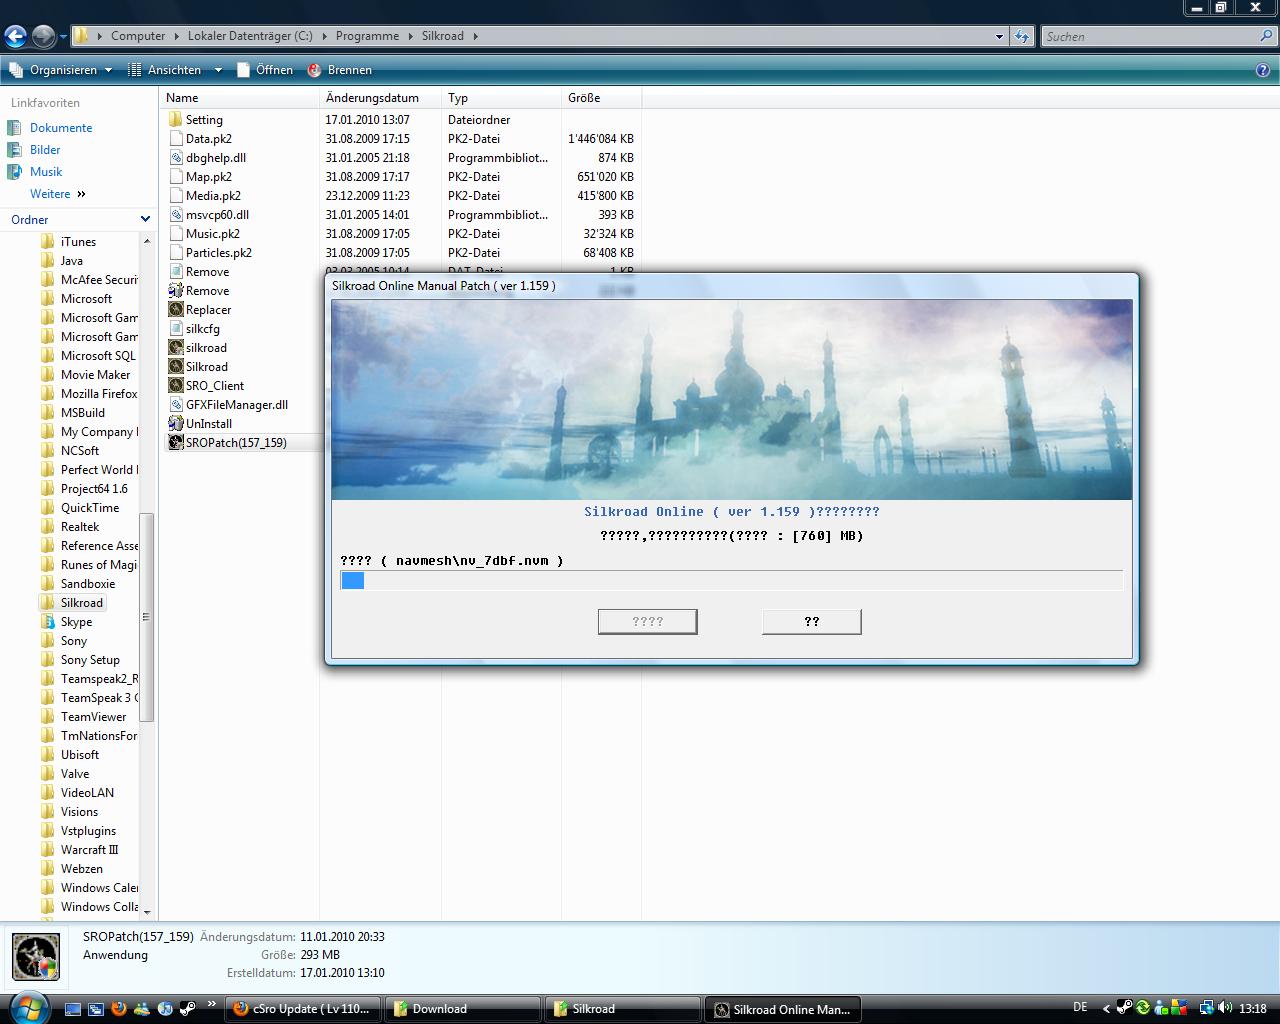The width and height of the screenshot is (1280, 1024).
Task: Click the SROPatch(157_159) file icon
Action: click(176, 443)
